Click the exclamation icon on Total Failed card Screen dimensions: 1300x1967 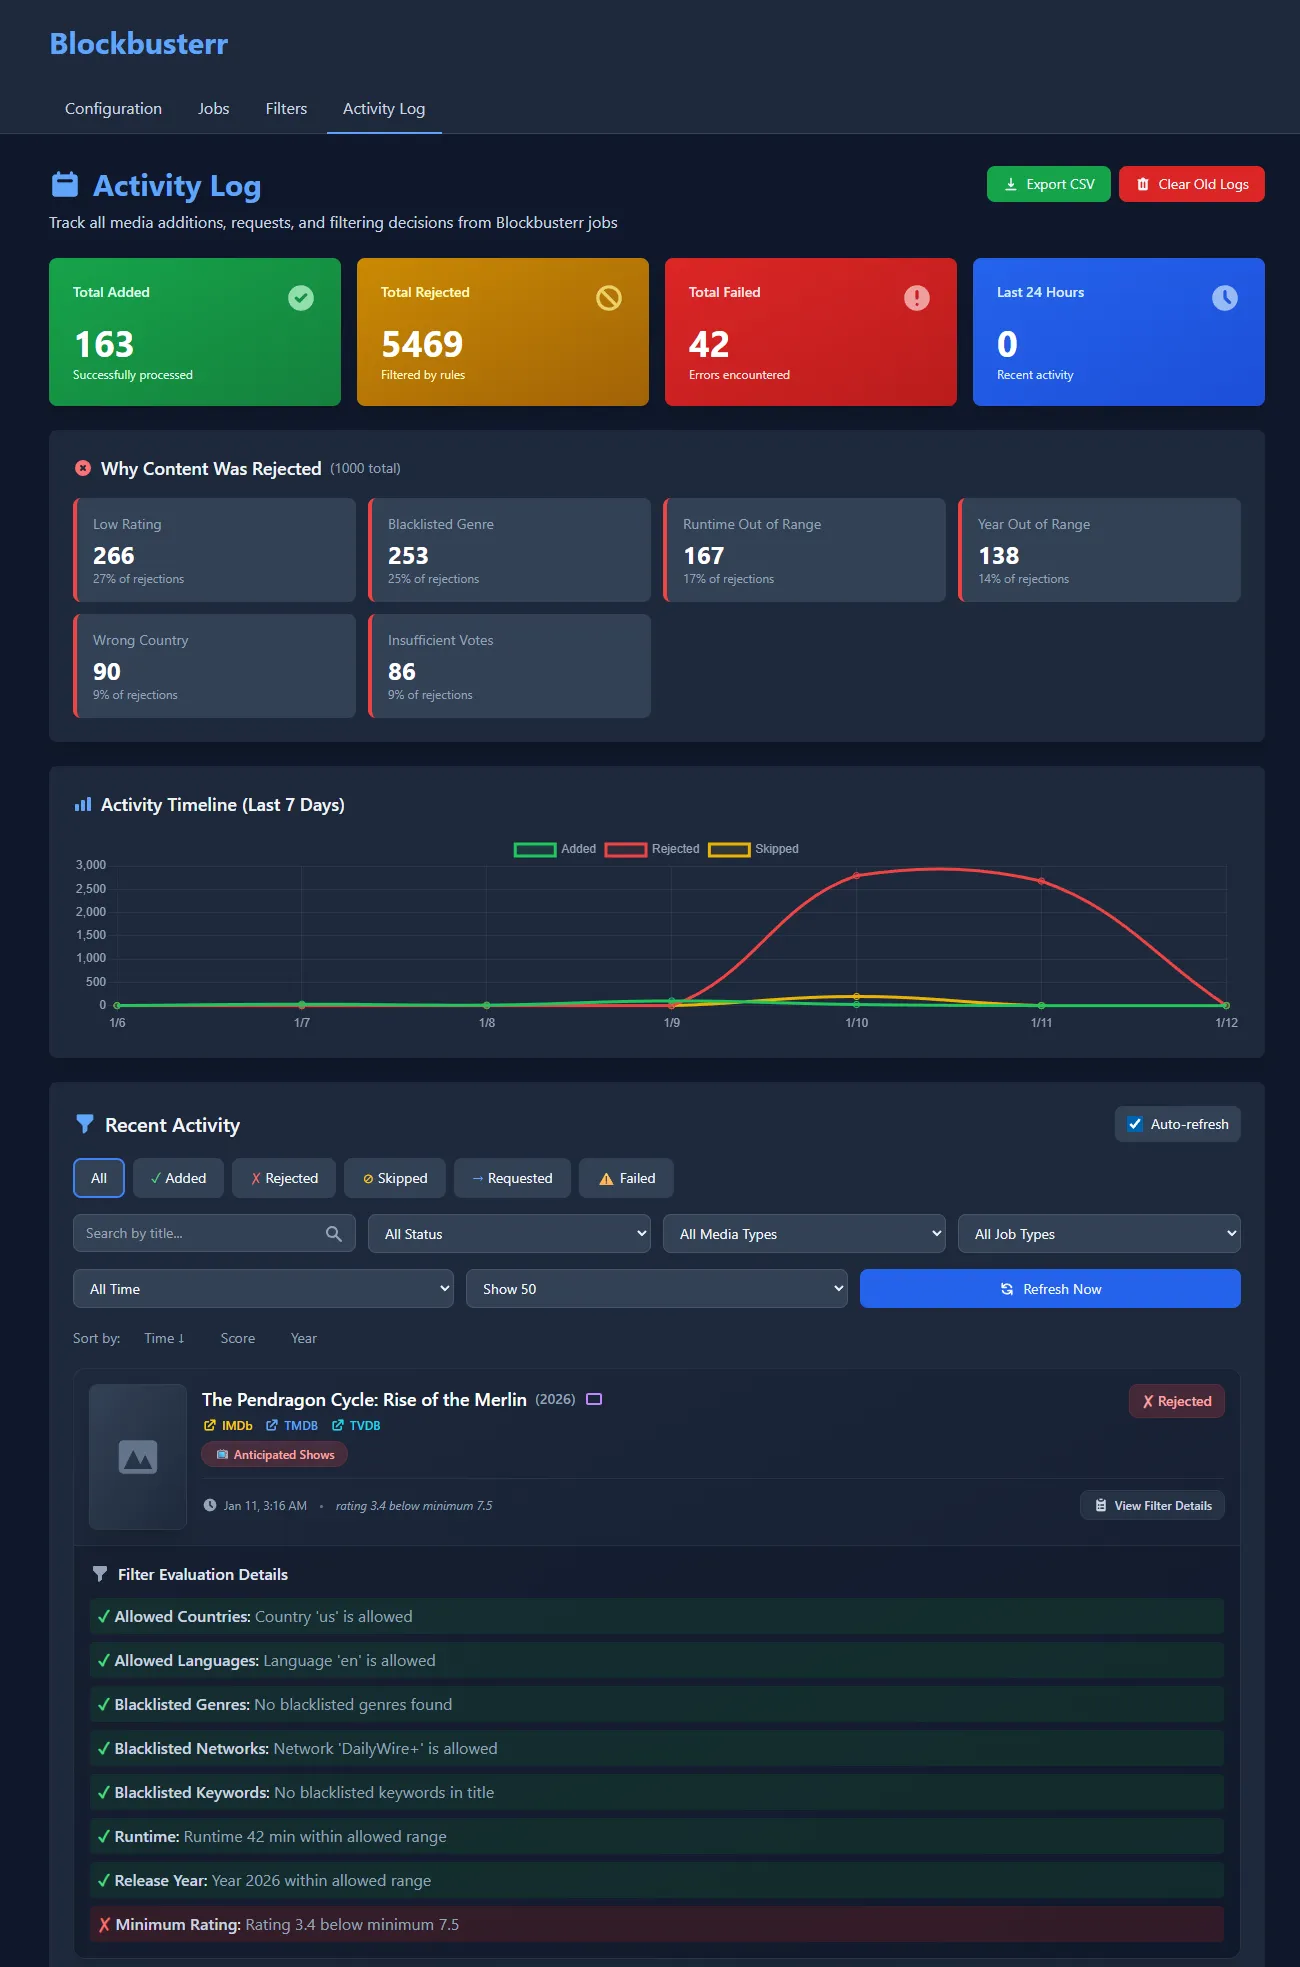917,298
